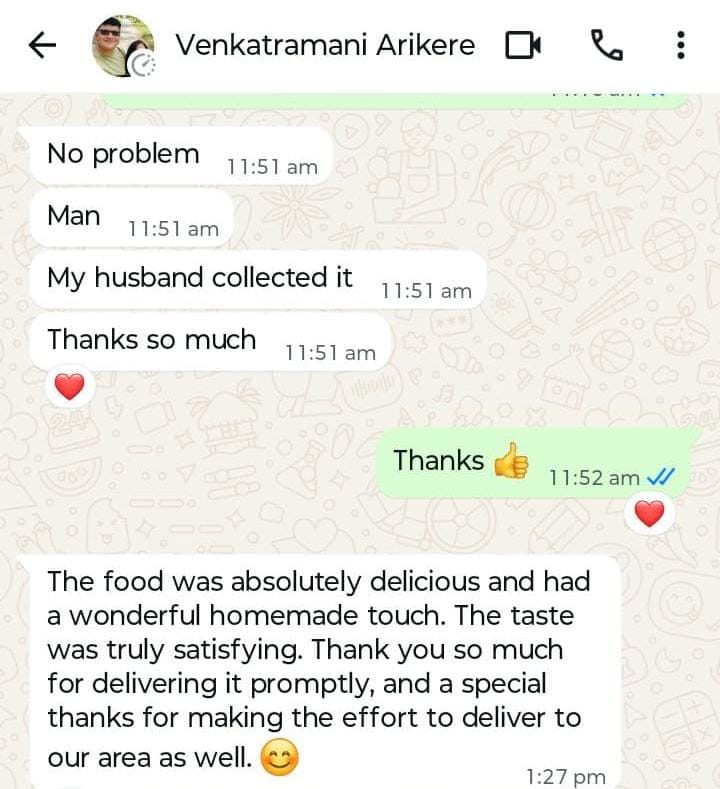Screen dimensions: 720x789
Task: Select the thumbs up emoji
Action: pyautogui.click(x=511, y=460)
